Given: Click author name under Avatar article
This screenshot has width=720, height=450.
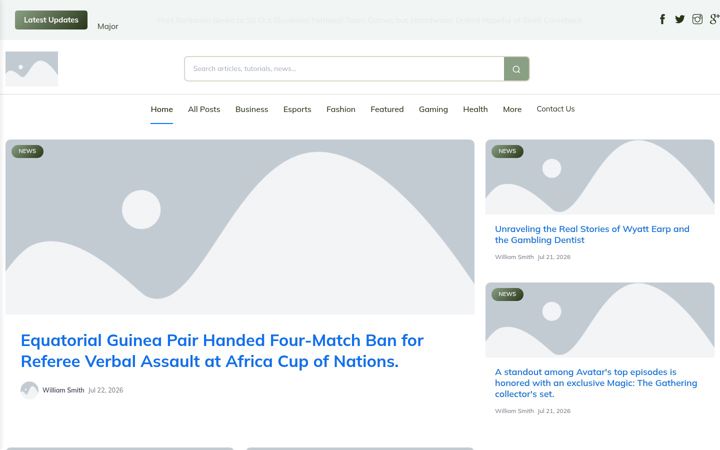Looking at the screenshot, I should (514, 411).
